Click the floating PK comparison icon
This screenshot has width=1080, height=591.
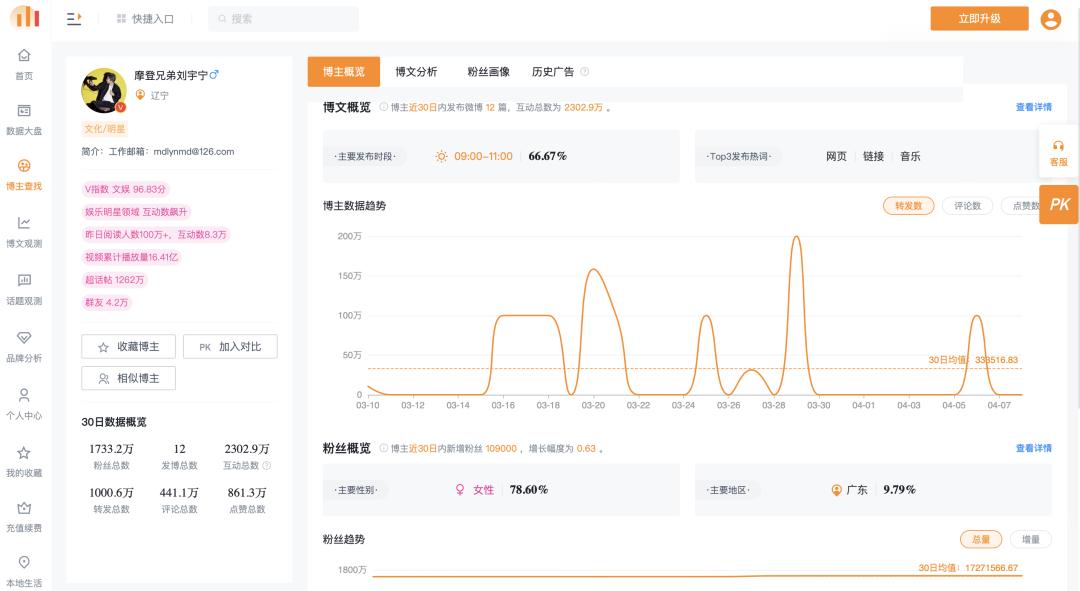pos(1059,204)
